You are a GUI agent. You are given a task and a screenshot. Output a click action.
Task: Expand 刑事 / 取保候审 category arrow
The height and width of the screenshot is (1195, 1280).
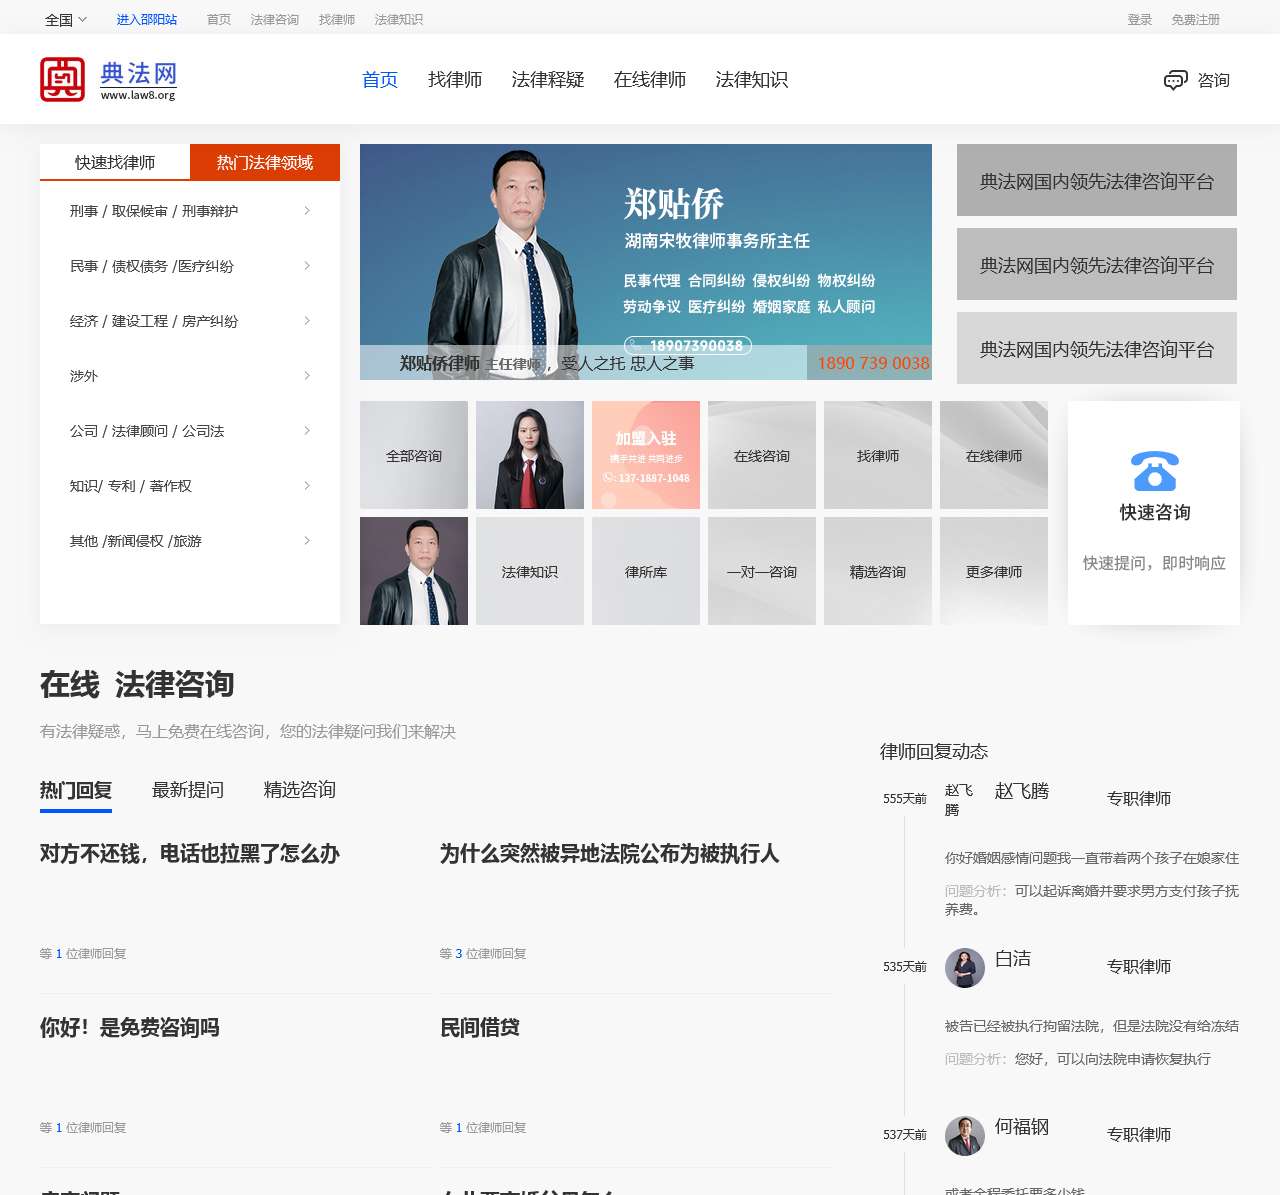[306, 211]
